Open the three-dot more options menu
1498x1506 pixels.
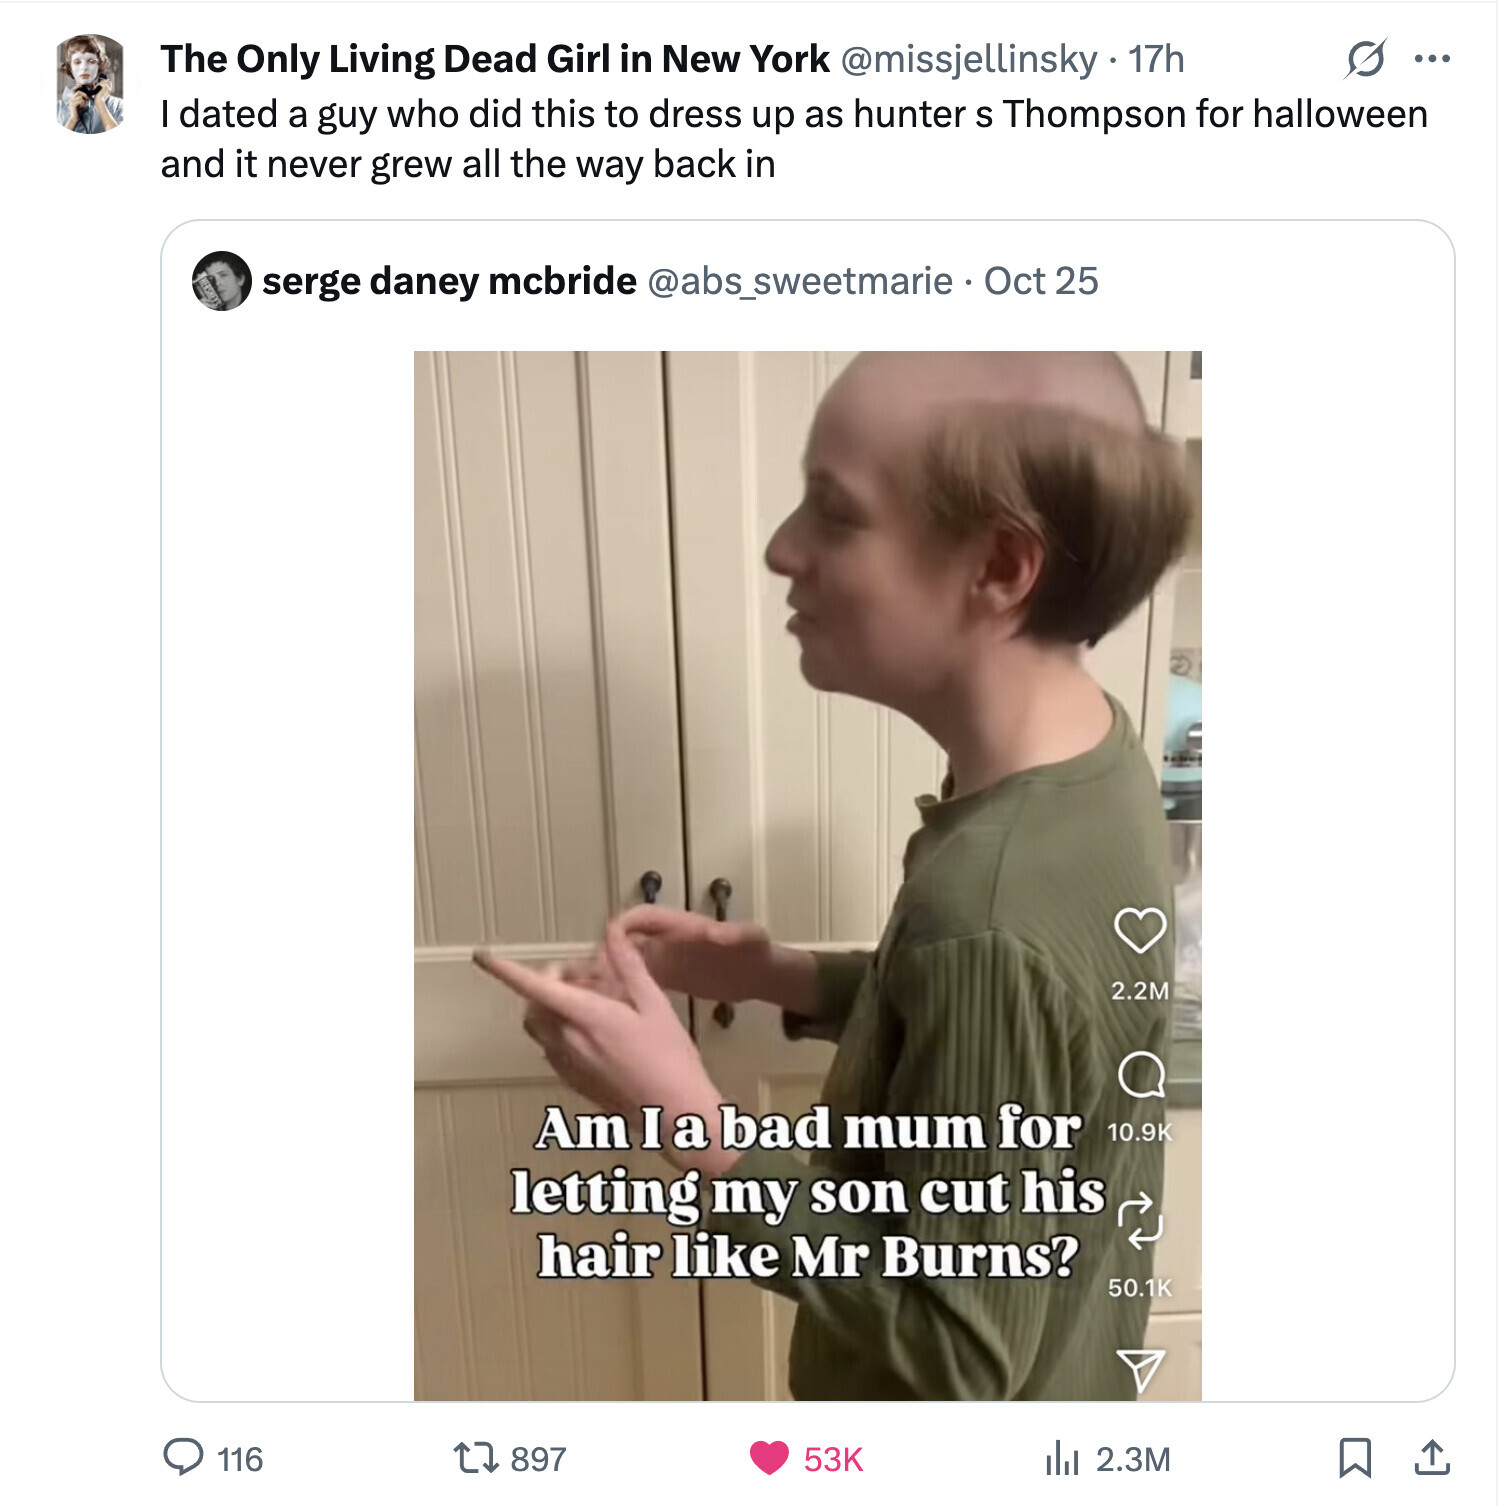[1432, 59]
